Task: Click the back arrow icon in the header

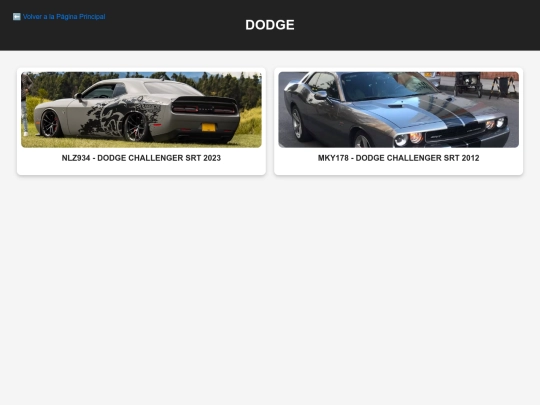Action: tap(17, 17)
